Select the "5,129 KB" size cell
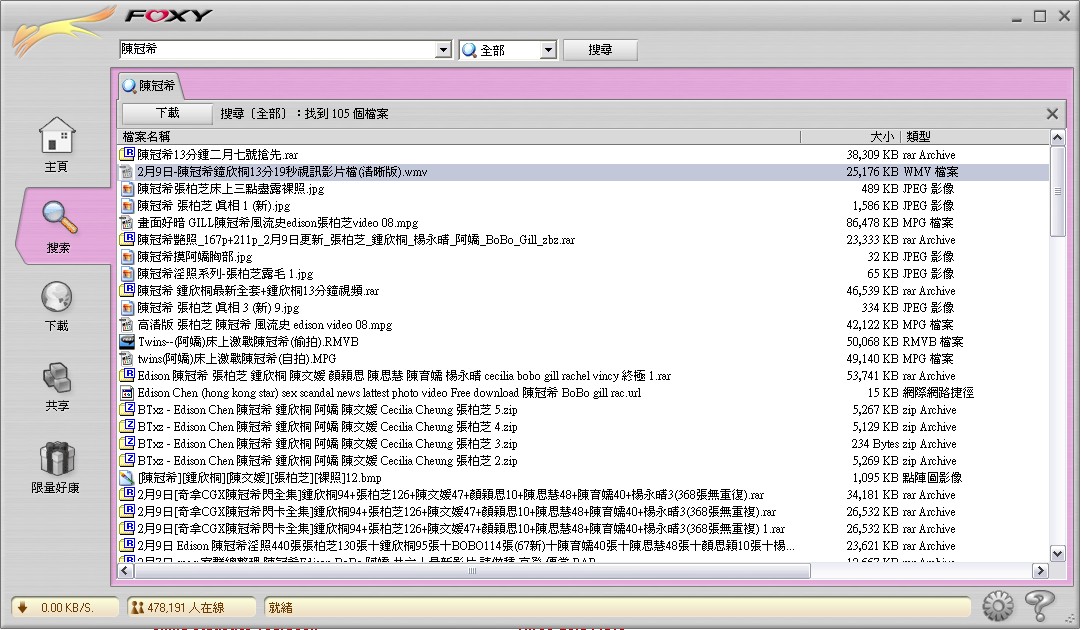1081x630 pixels. (x=875, y=427)
